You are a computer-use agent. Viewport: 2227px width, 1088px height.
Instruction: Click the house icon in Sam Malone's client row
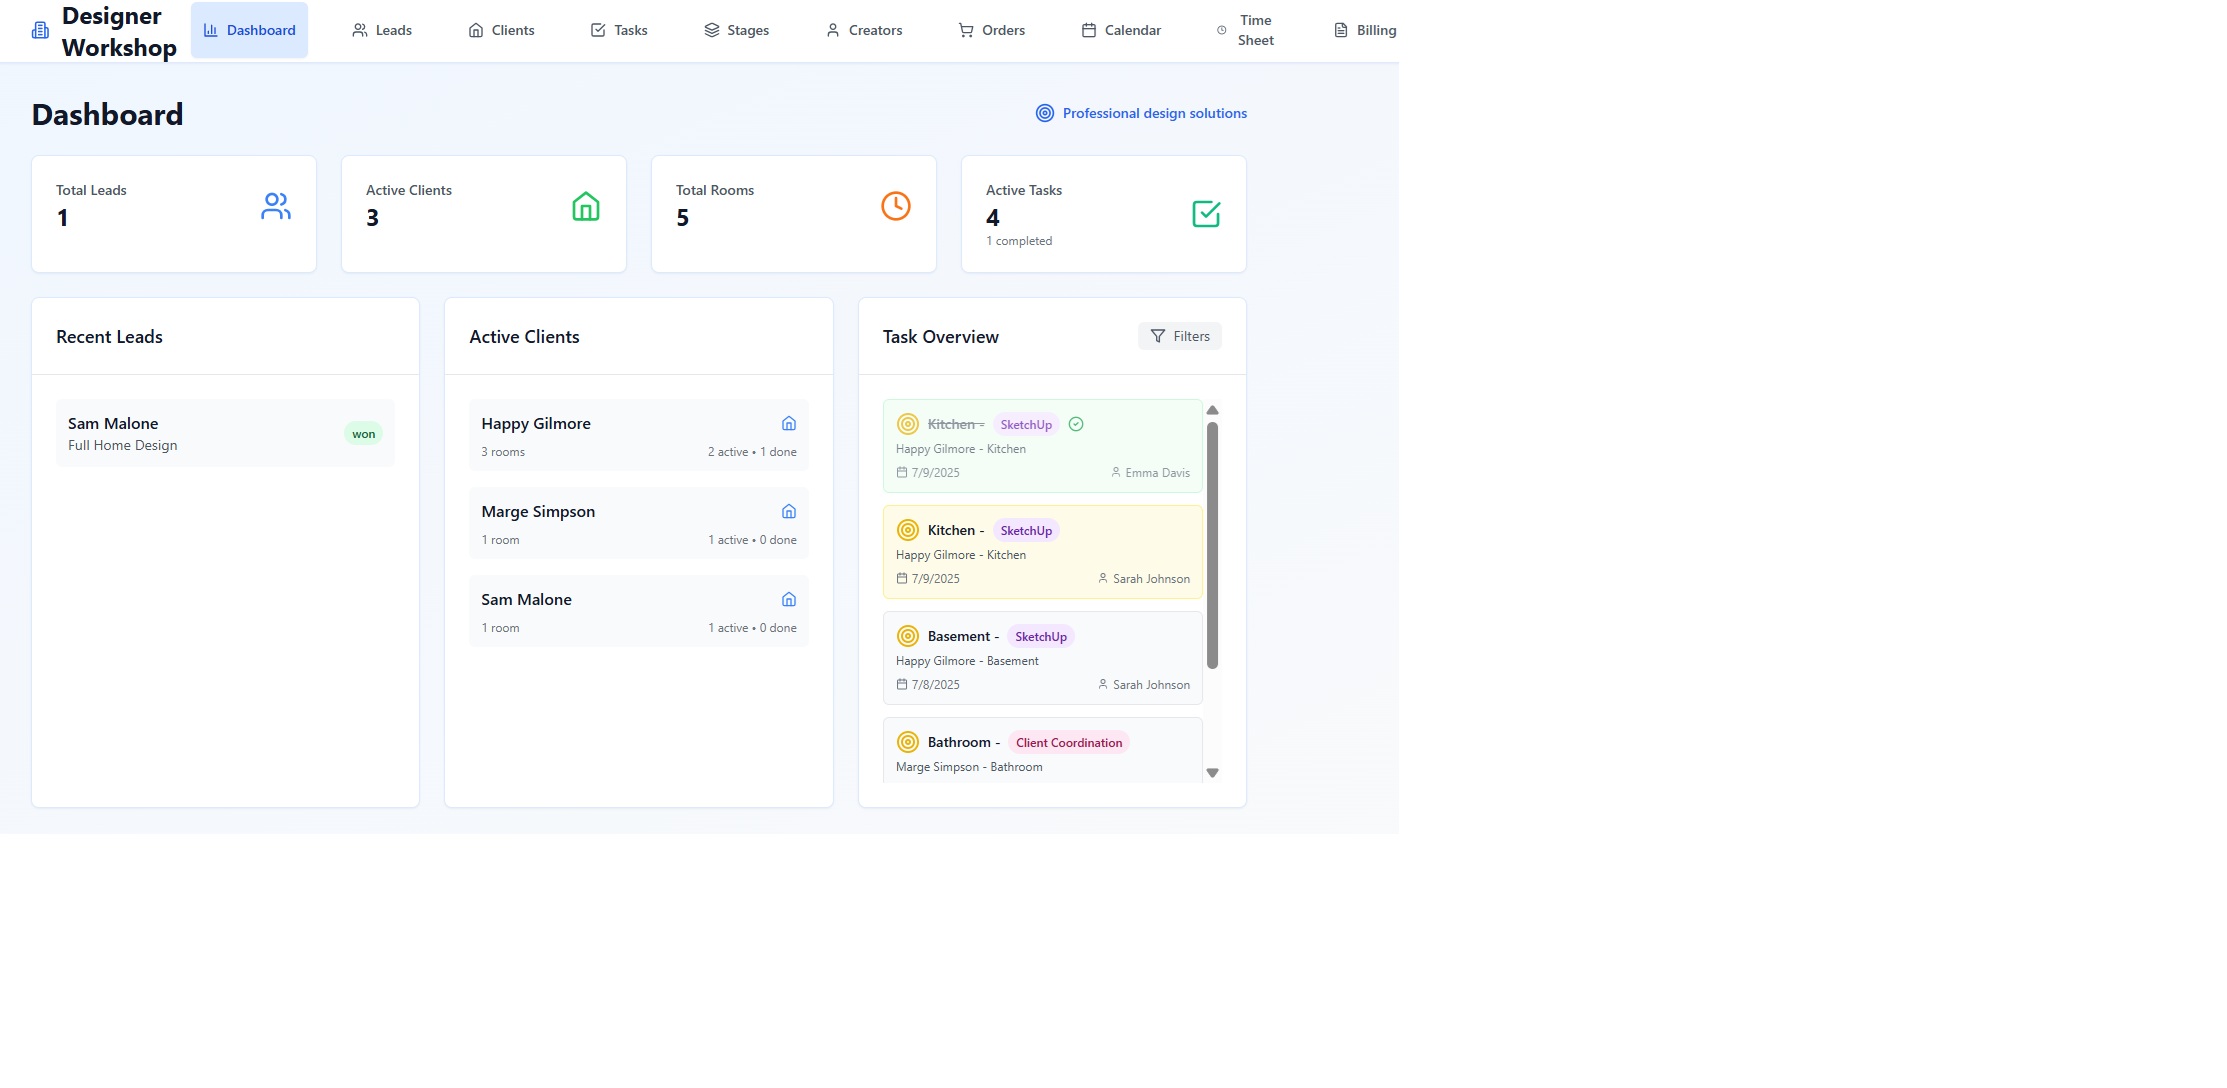[788, 600]
